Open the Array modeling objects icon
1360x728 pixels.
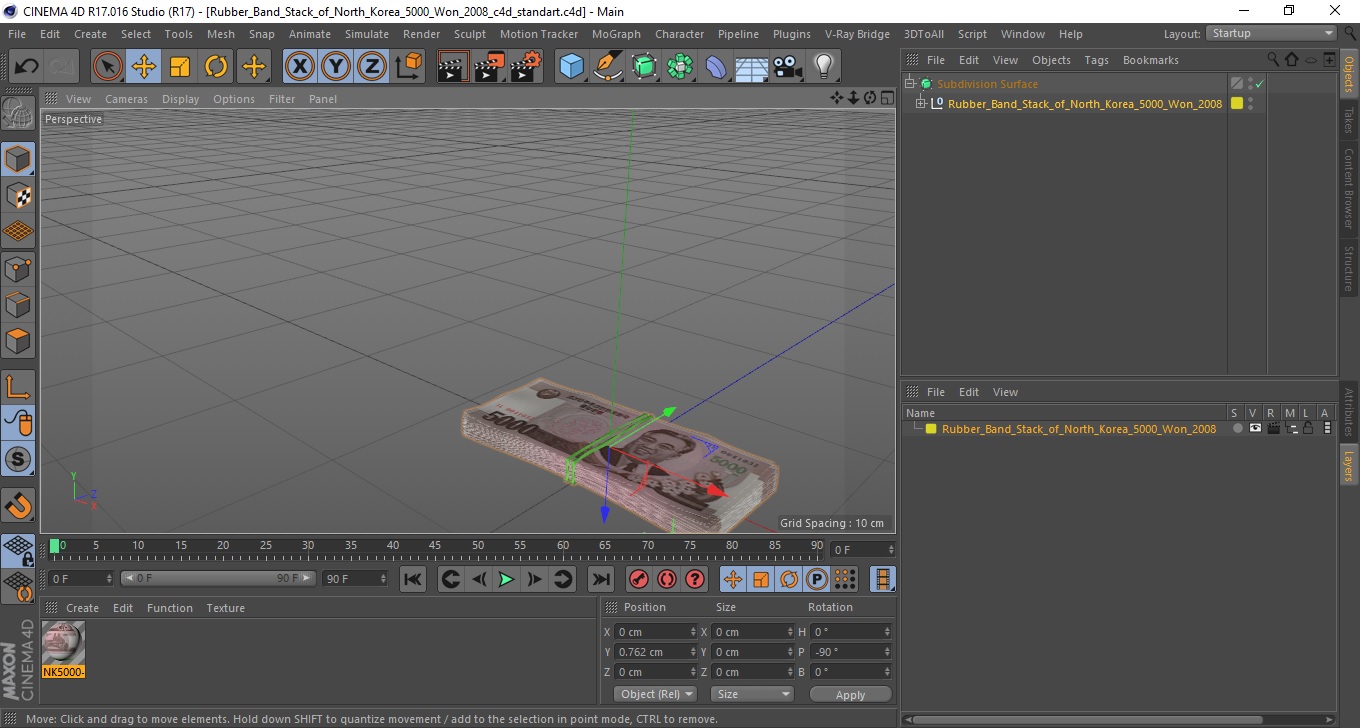(x=680, y=67)
